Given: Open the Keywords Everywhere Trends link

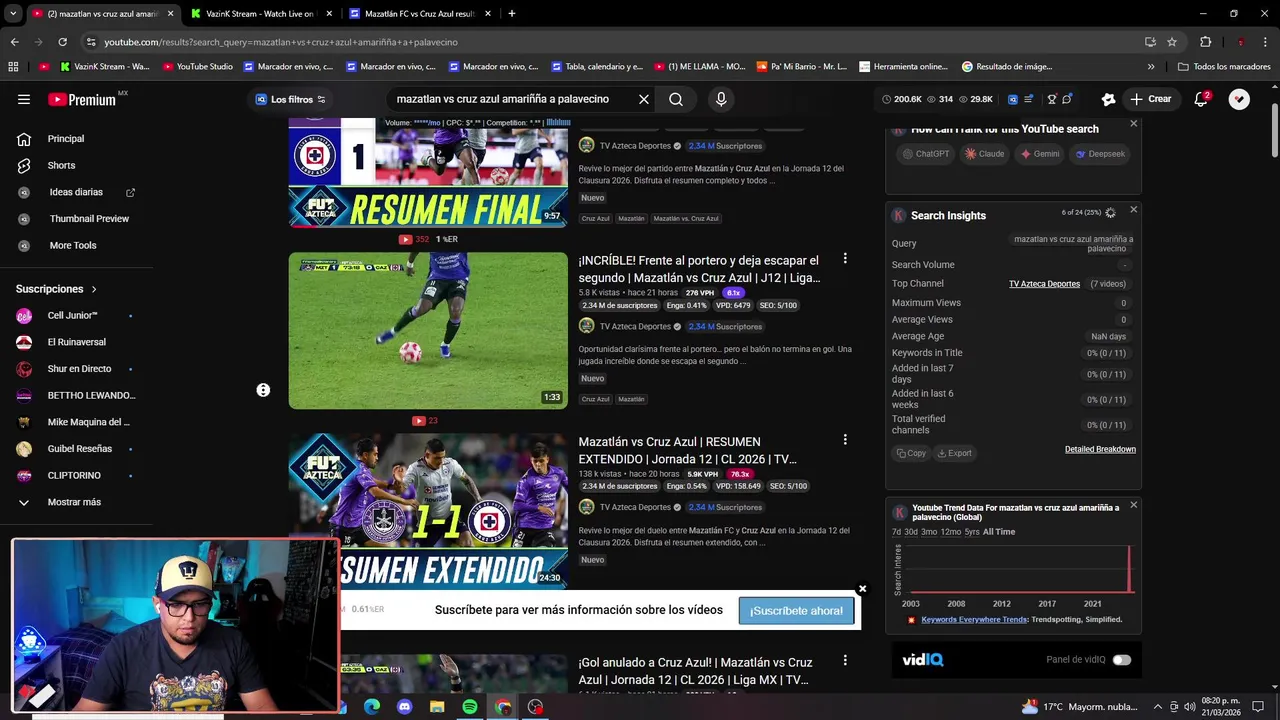Looking at the screenshot, I should pos(974,620).
